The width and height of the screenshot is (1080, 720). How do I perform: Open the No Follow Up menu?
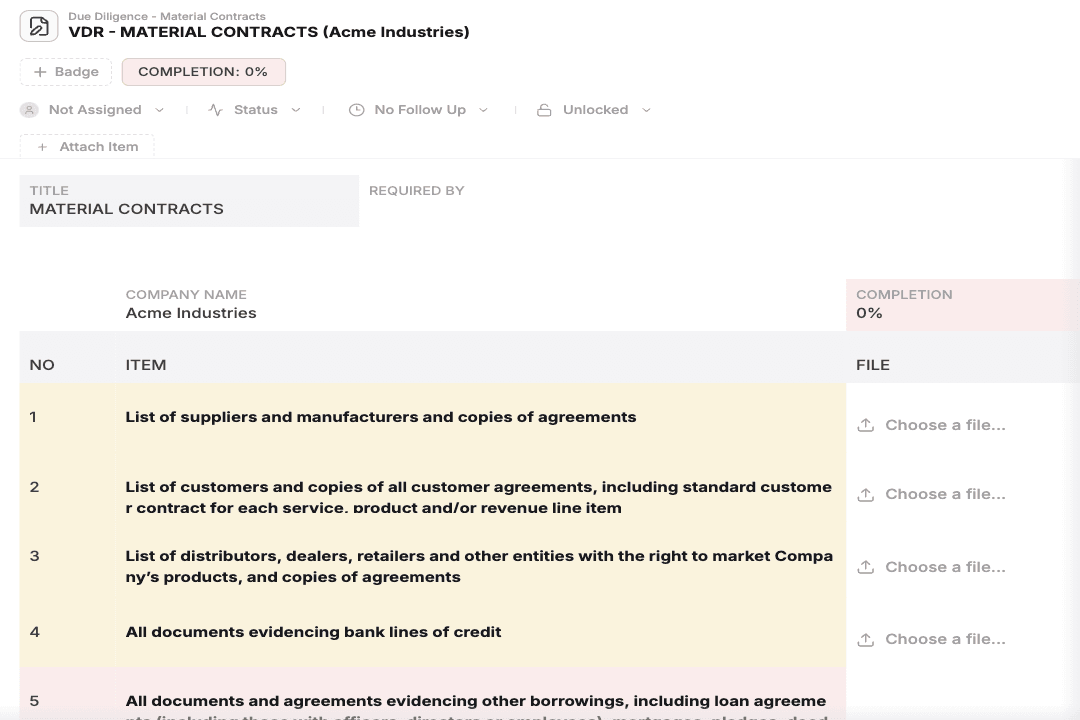click(418, 110)
